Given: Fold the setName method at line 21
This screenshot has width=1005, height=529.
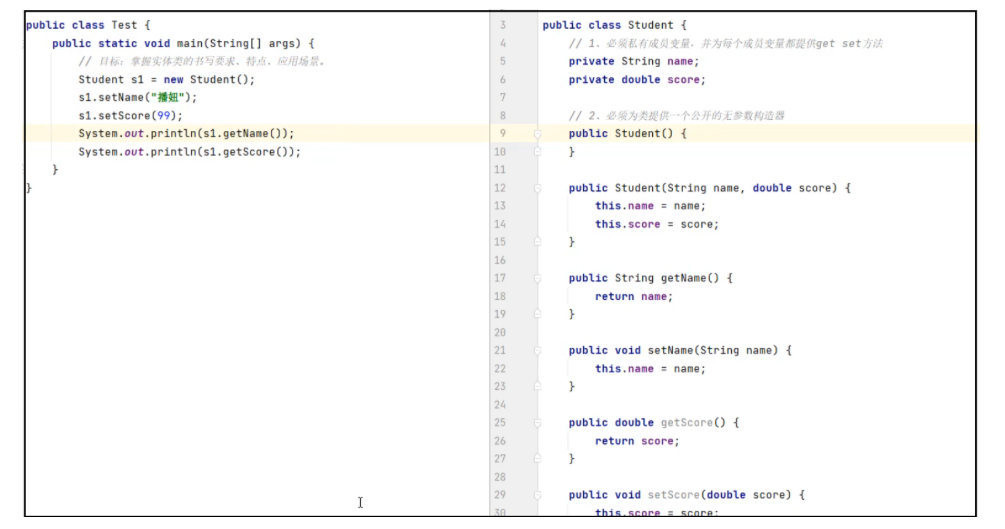Looking at the screenshot, I should click(x=537, y=350).
